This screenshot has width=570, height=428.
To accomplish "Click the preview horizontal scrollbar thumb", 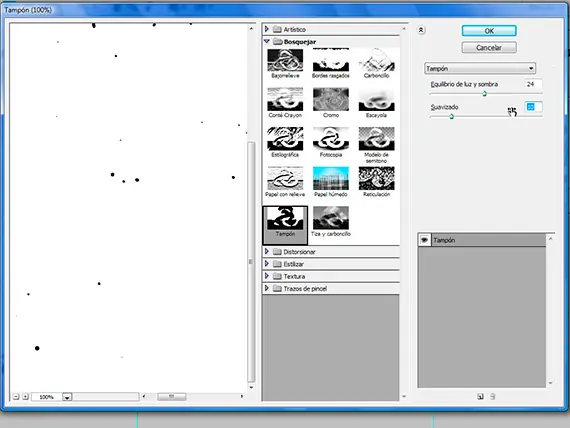I will click(172, 396).
